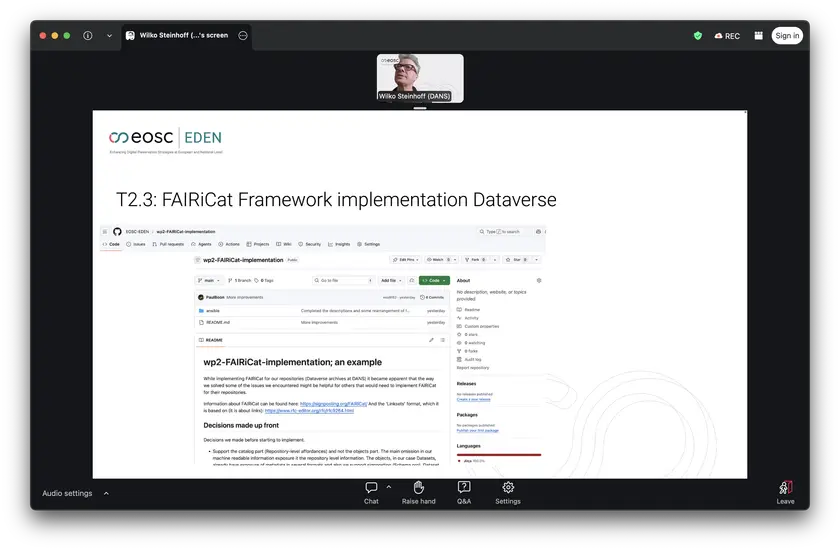Viewport: 840px width, 550px height.
Task: Select the Wiki tab in the shared GitHub page
Action: click(x=284, y=244)
